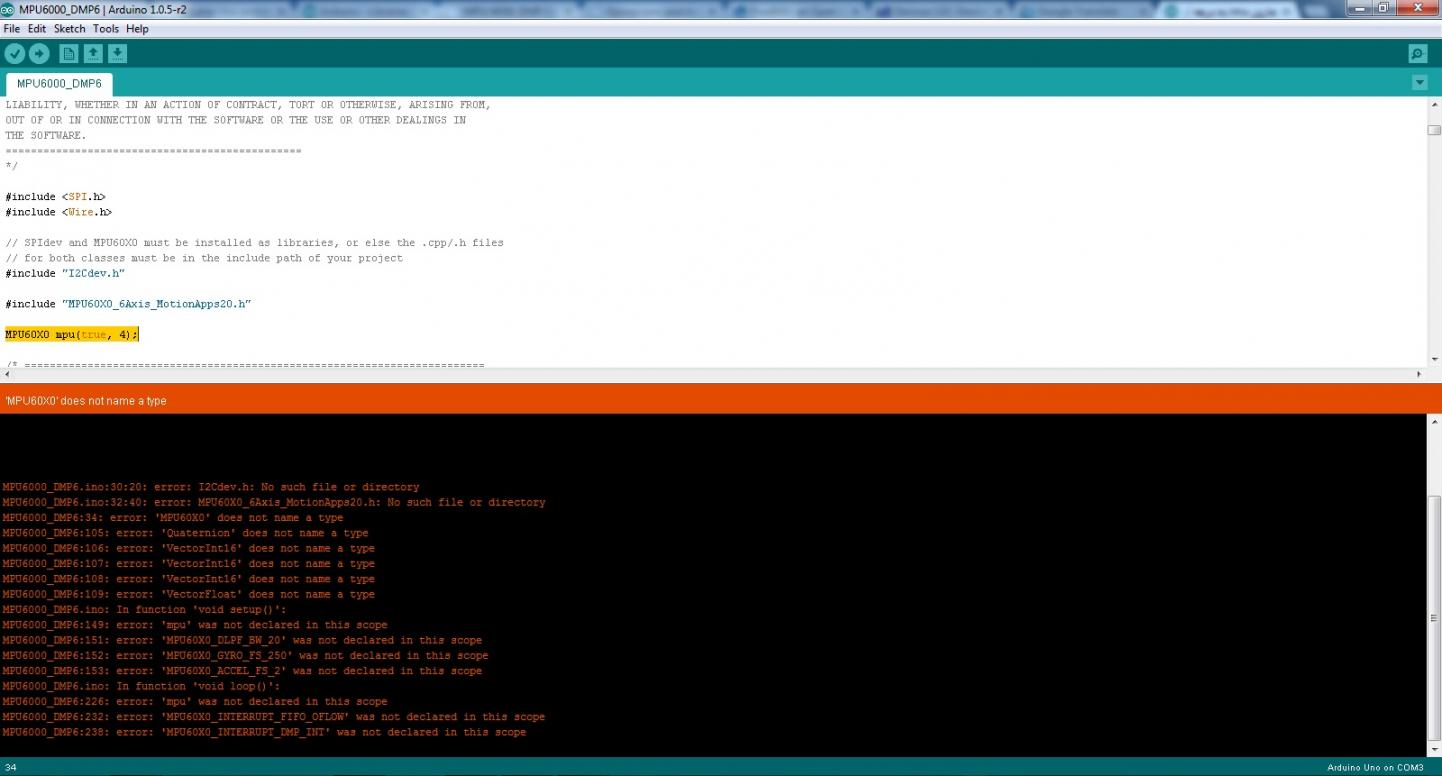The width and height of the screenshot is (1442, 776).
Task: Click the 'I2Cdev.h: No such file' console error
Action: pos(211,487)
